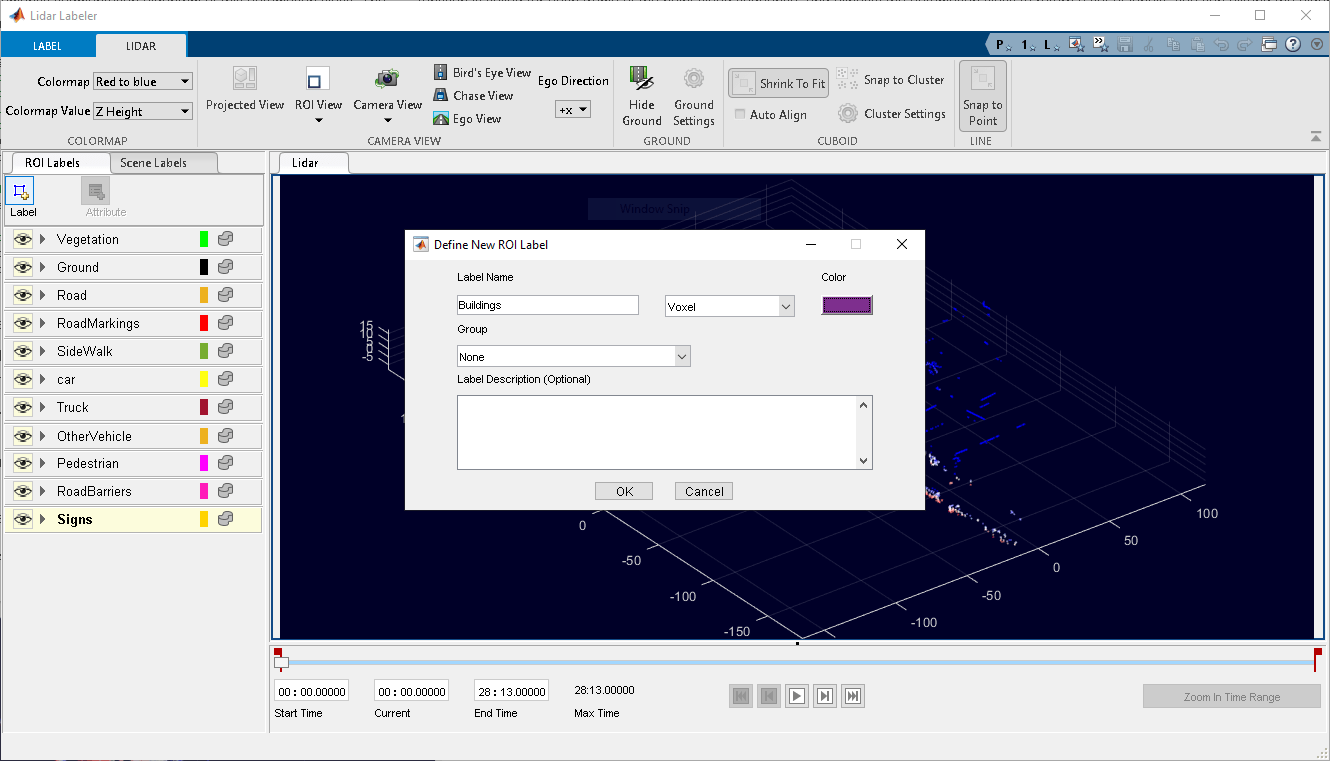The image size is (1330, 761).
Task: Hide the Vegetation label visibility
Action: click(23, 240)
